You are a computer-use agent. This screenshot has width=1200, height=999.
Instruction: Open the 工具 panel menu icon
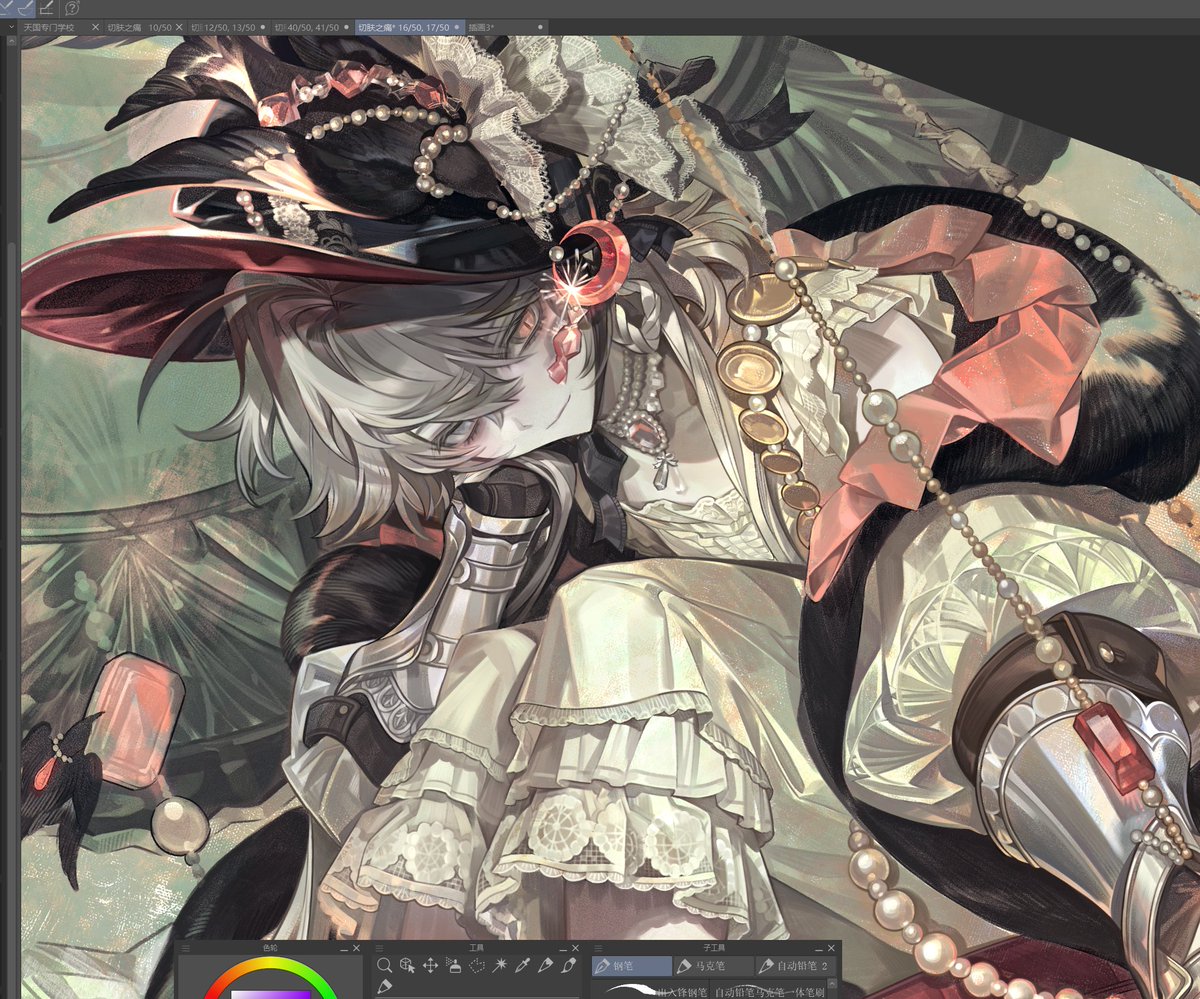click(x=381, y=947)
